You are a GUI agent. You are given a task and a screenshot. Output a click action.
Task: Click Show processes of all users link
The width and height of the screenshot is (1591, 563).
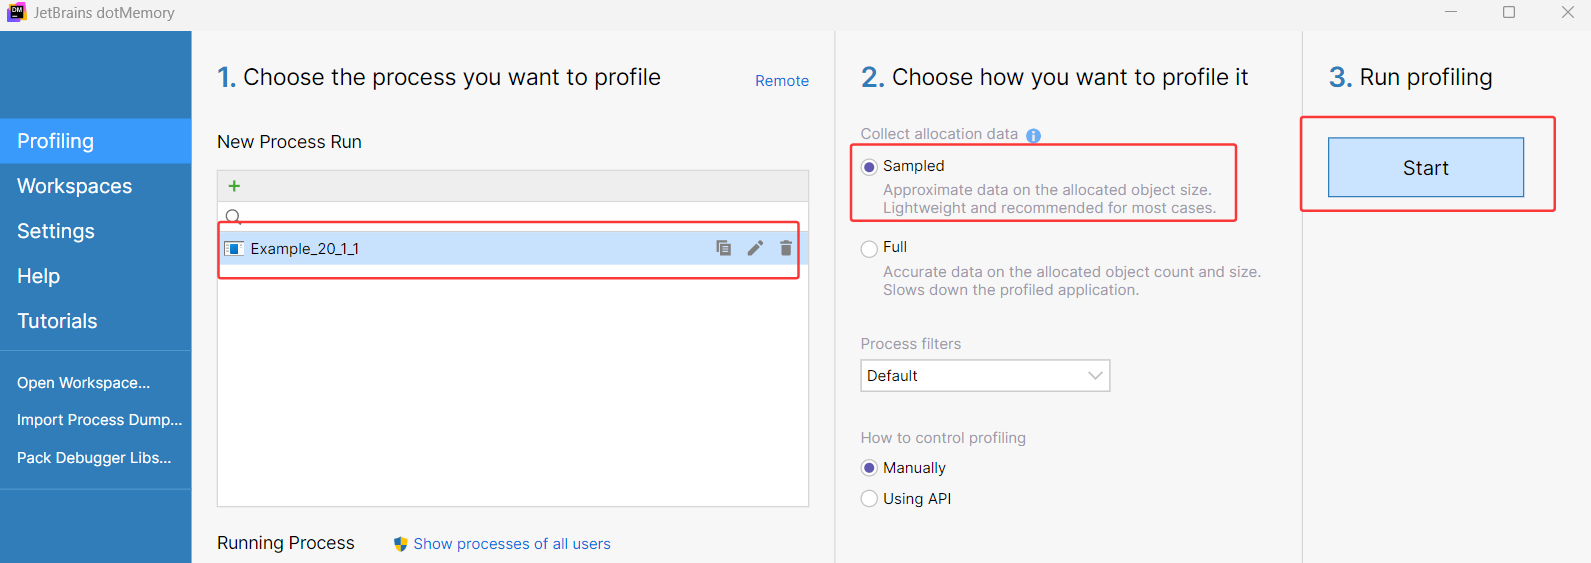(x=512, y=544)
